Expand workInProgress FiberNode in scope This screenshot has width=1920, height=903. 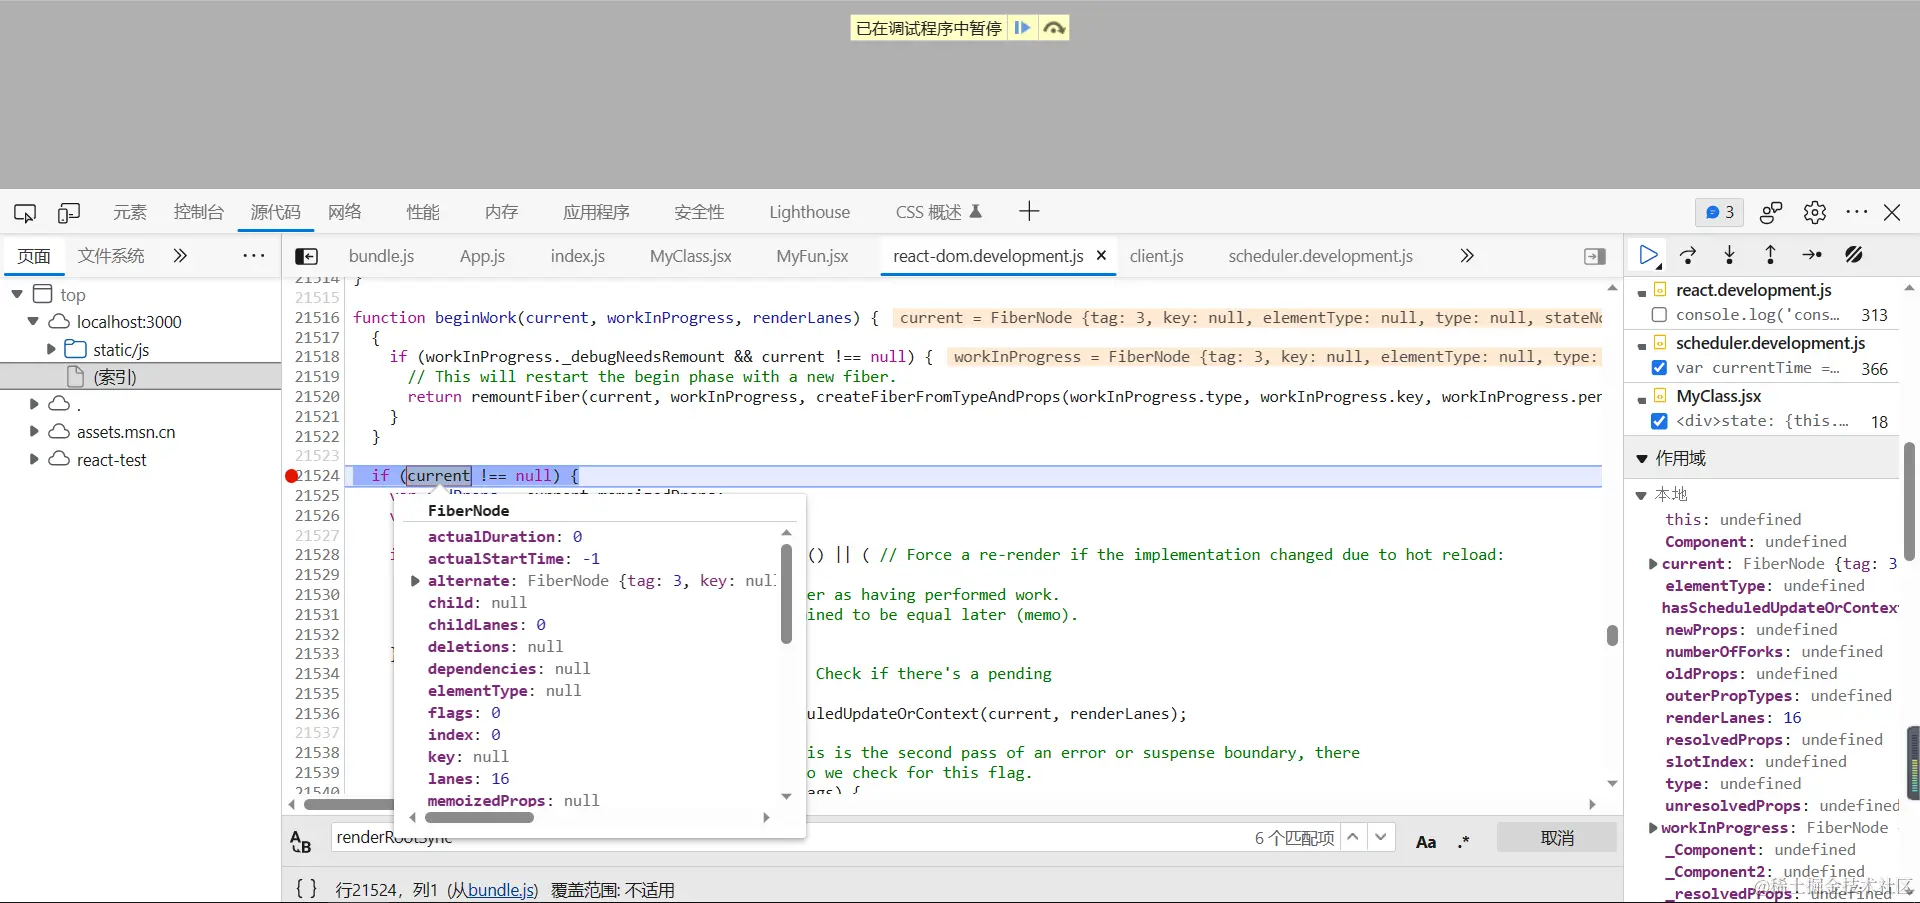(1653, 828)
